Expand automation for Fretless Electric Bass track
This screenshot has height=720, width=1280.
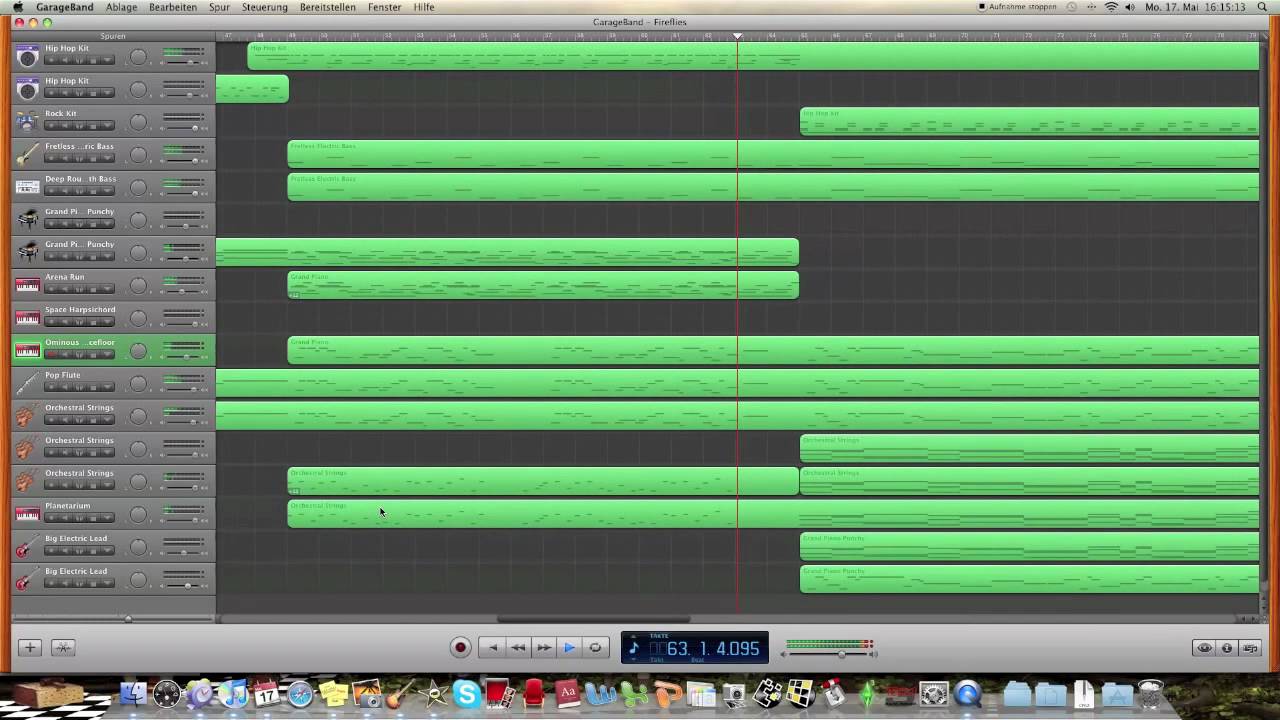point(107,158)
